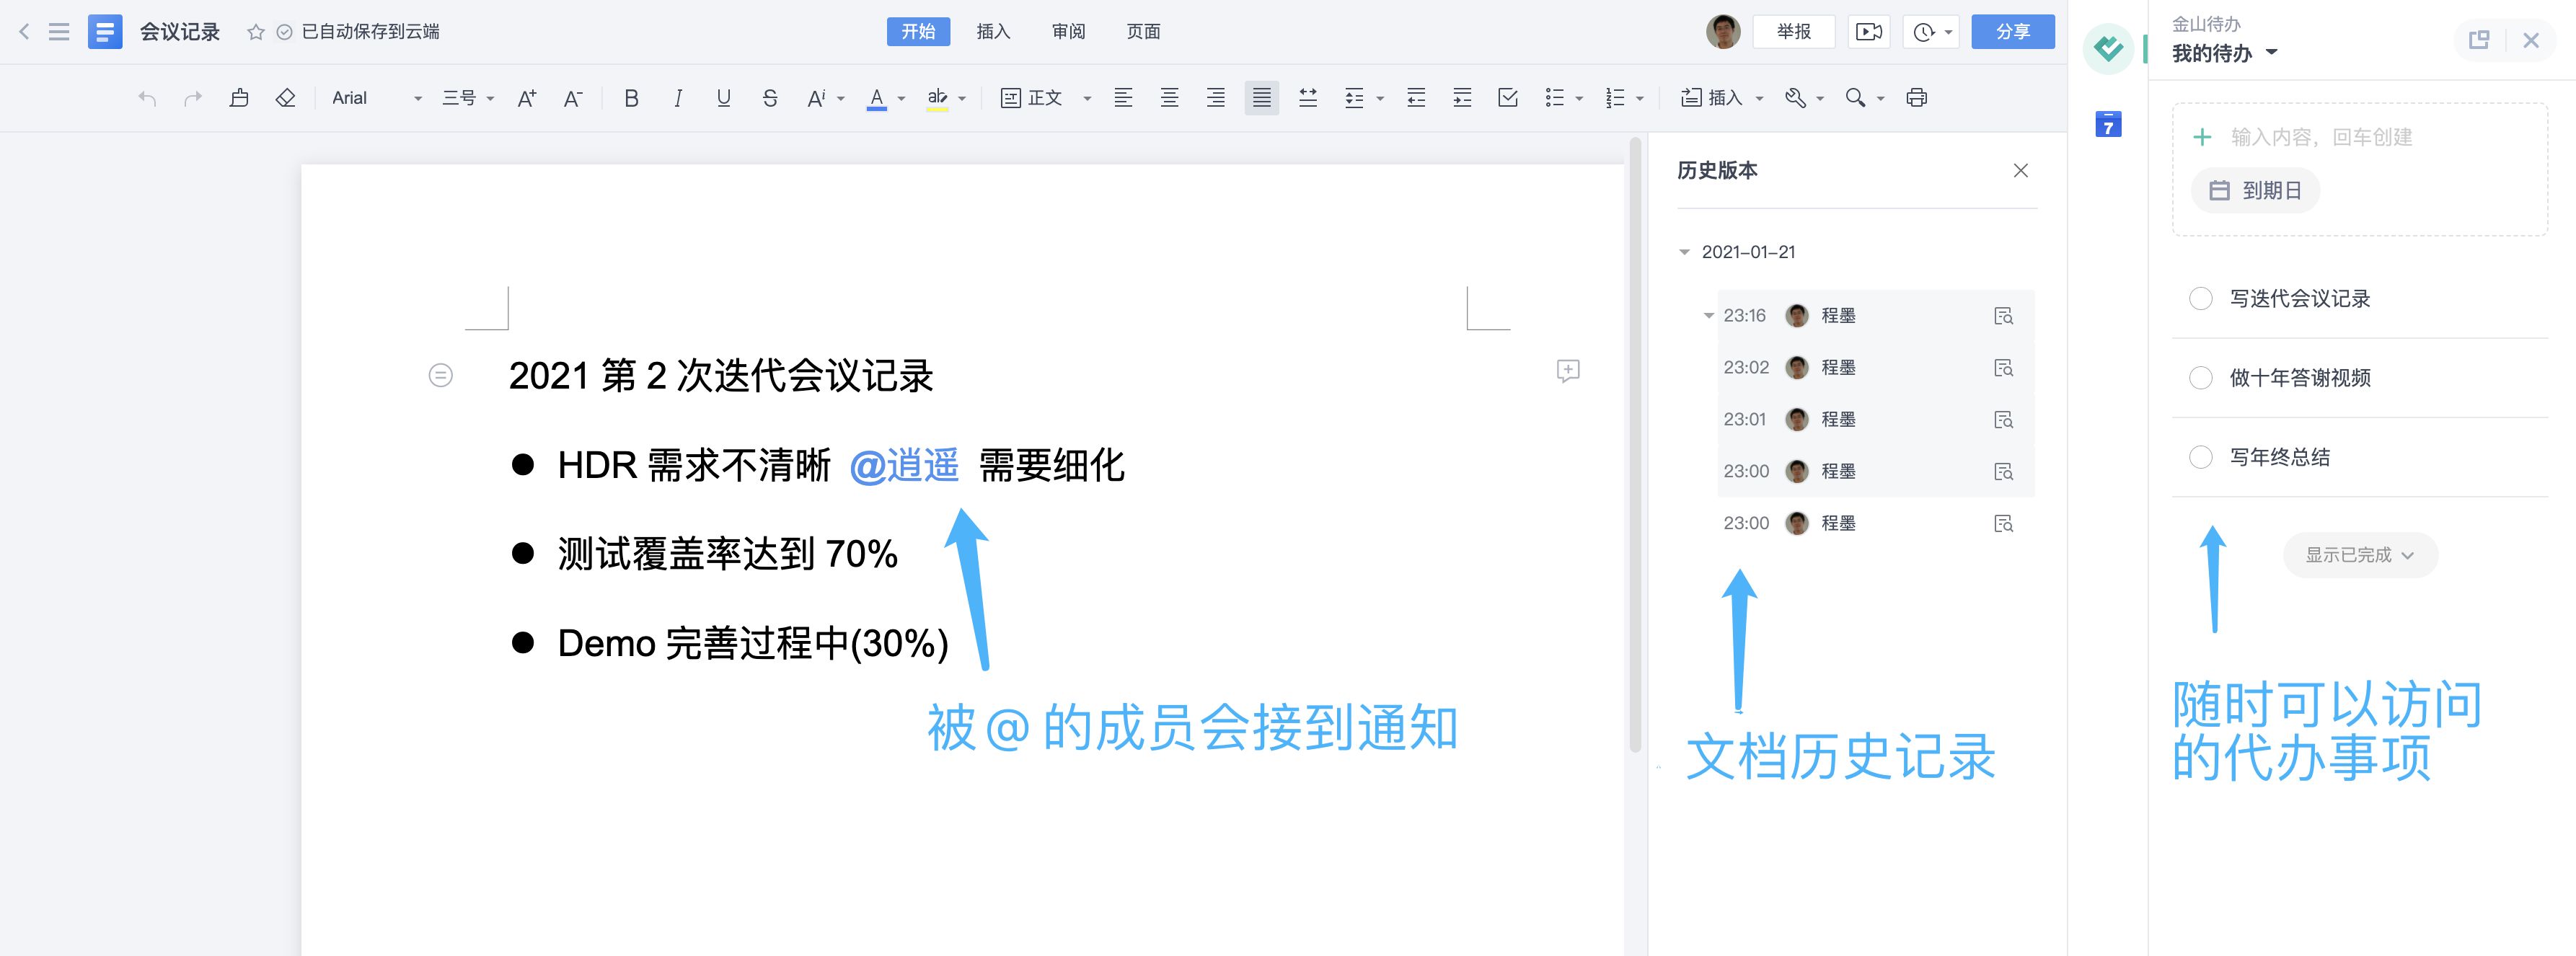2576x956 pixels.
Task: Toggle strikethrough formatting
Action: (770, 98)
